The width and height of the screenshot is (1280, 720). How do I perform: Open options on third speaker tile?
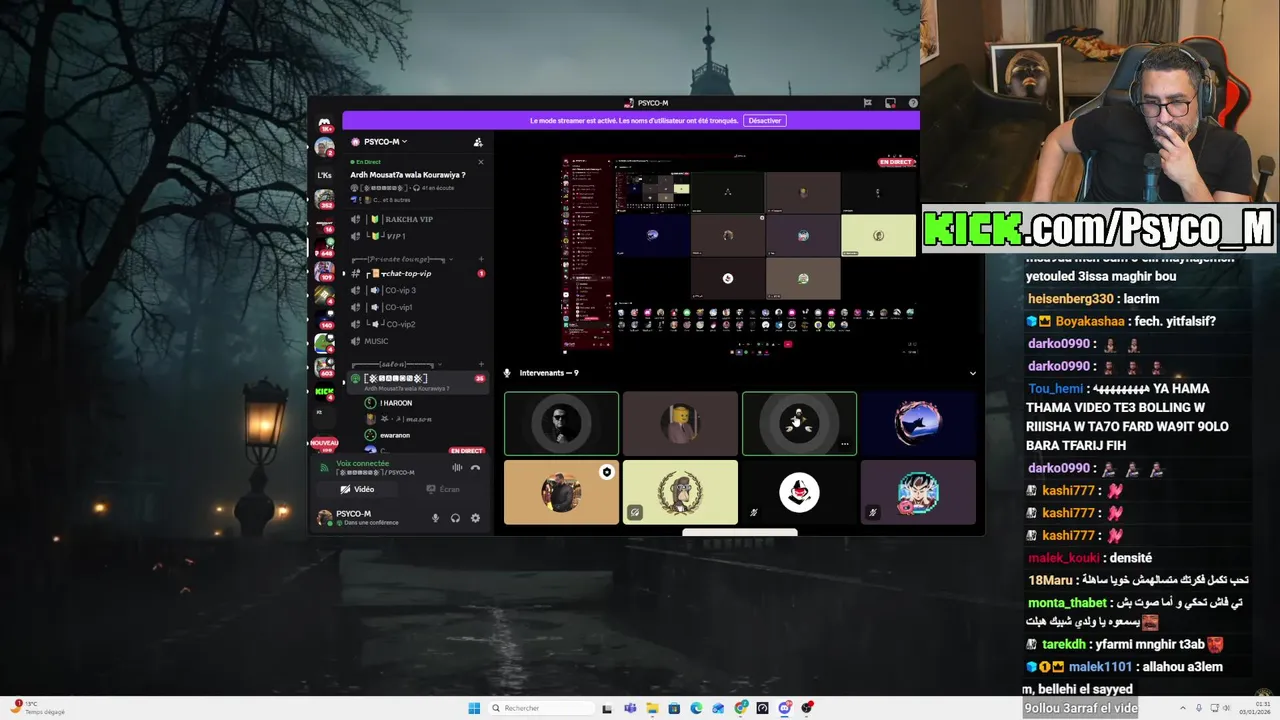[844, 444]
